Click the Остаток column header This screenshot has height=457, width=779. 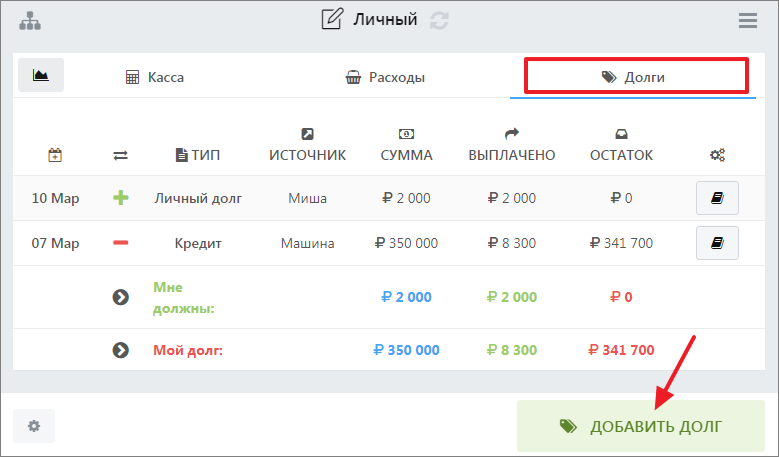[x=621, y=155]
